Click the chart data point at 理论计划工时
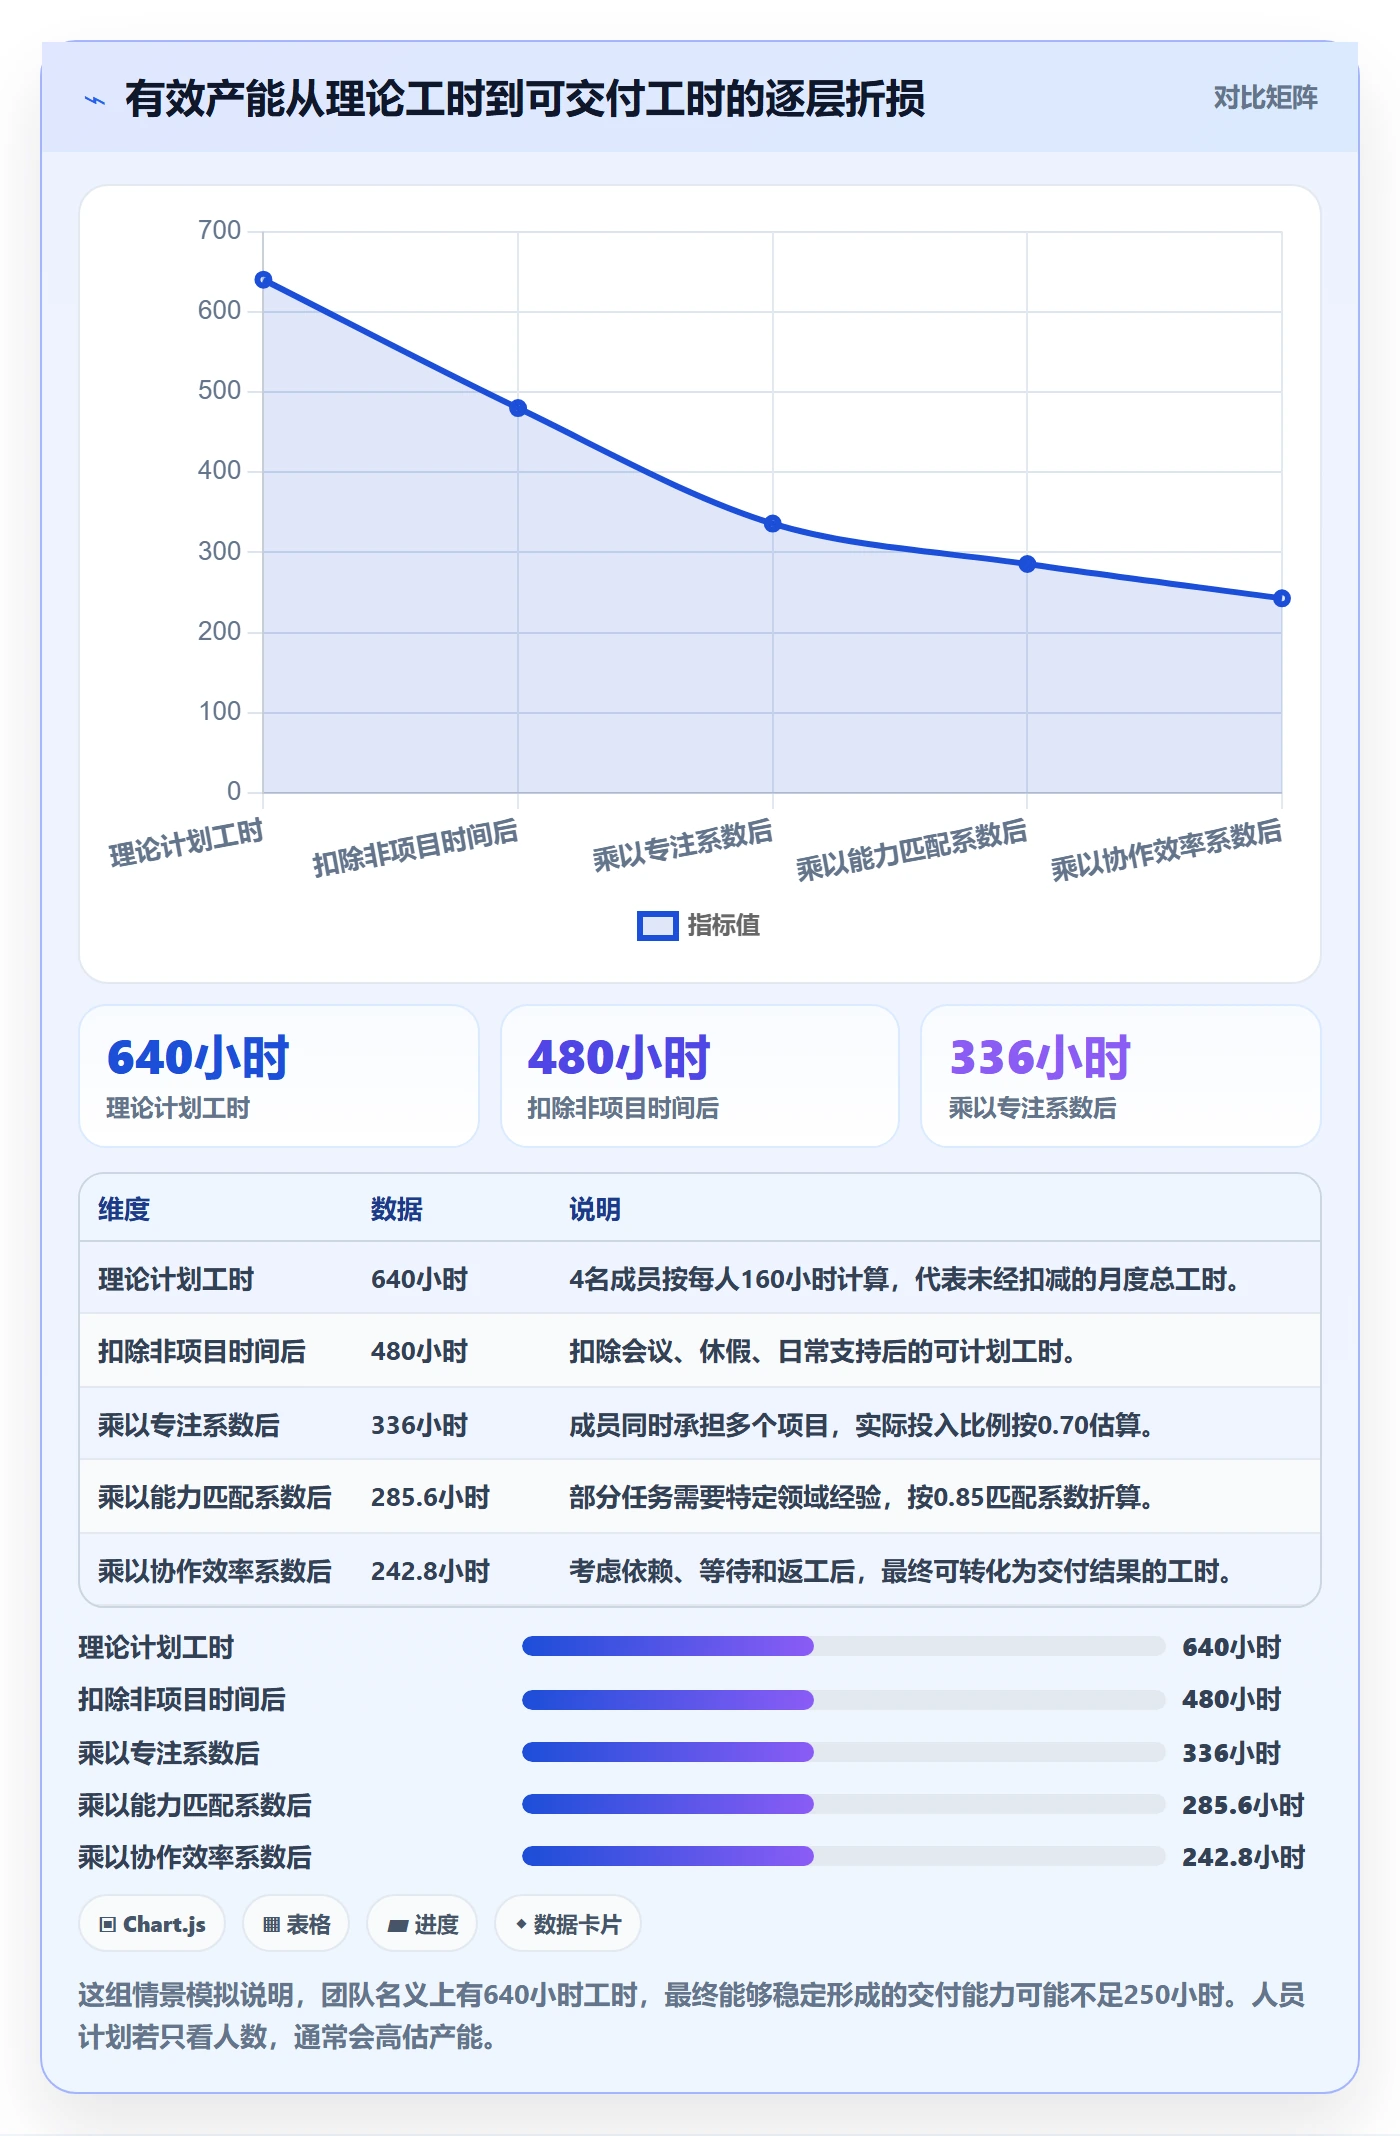The width and height of the screenshot is (1400, 2136). (x=263, y=280)
